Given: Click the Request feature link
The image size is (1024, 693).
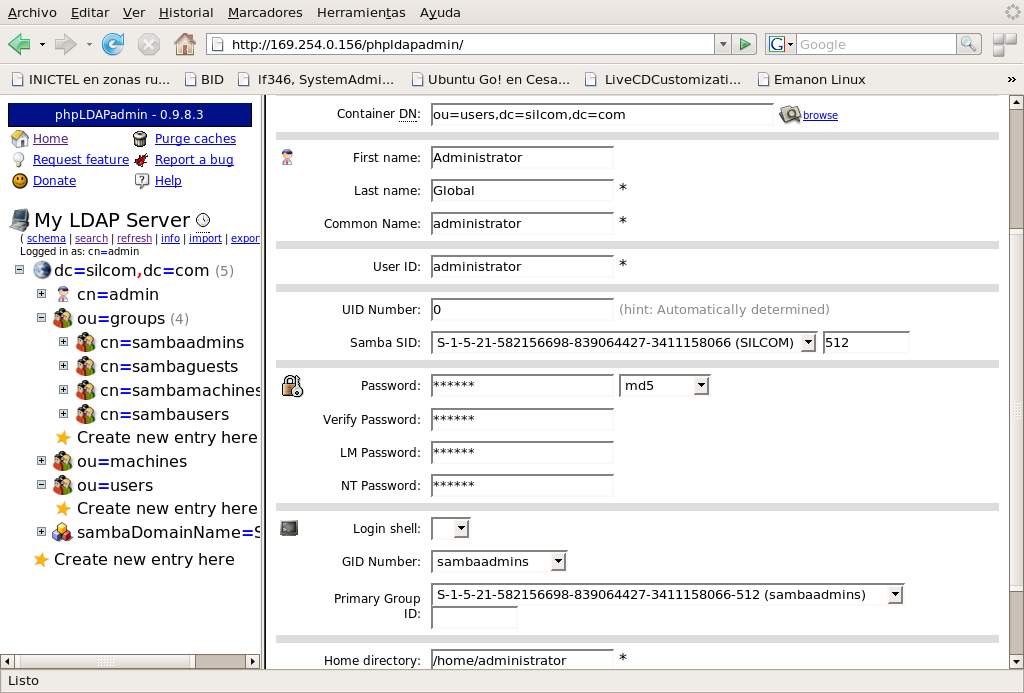Looking at the screenshot, I should 80,160.
